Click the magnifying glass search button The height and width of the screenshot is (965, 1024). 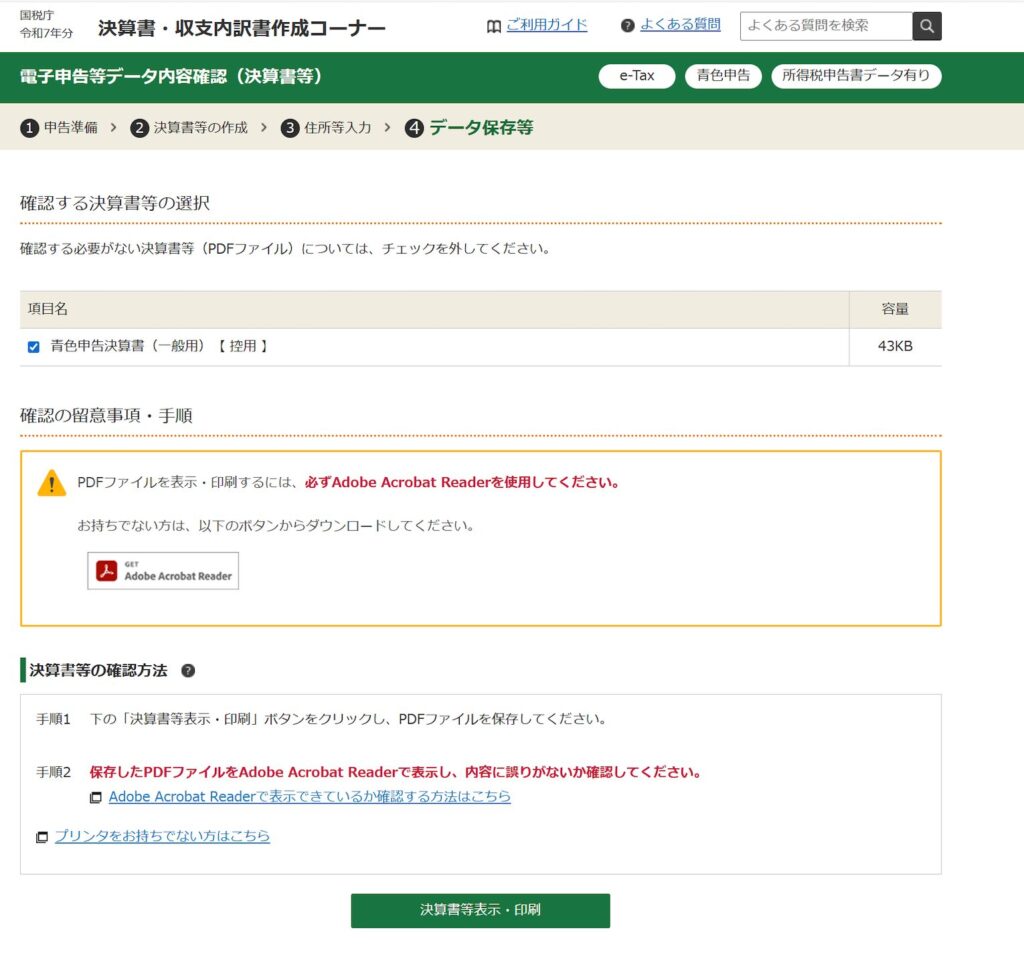[x=927, y=26]
